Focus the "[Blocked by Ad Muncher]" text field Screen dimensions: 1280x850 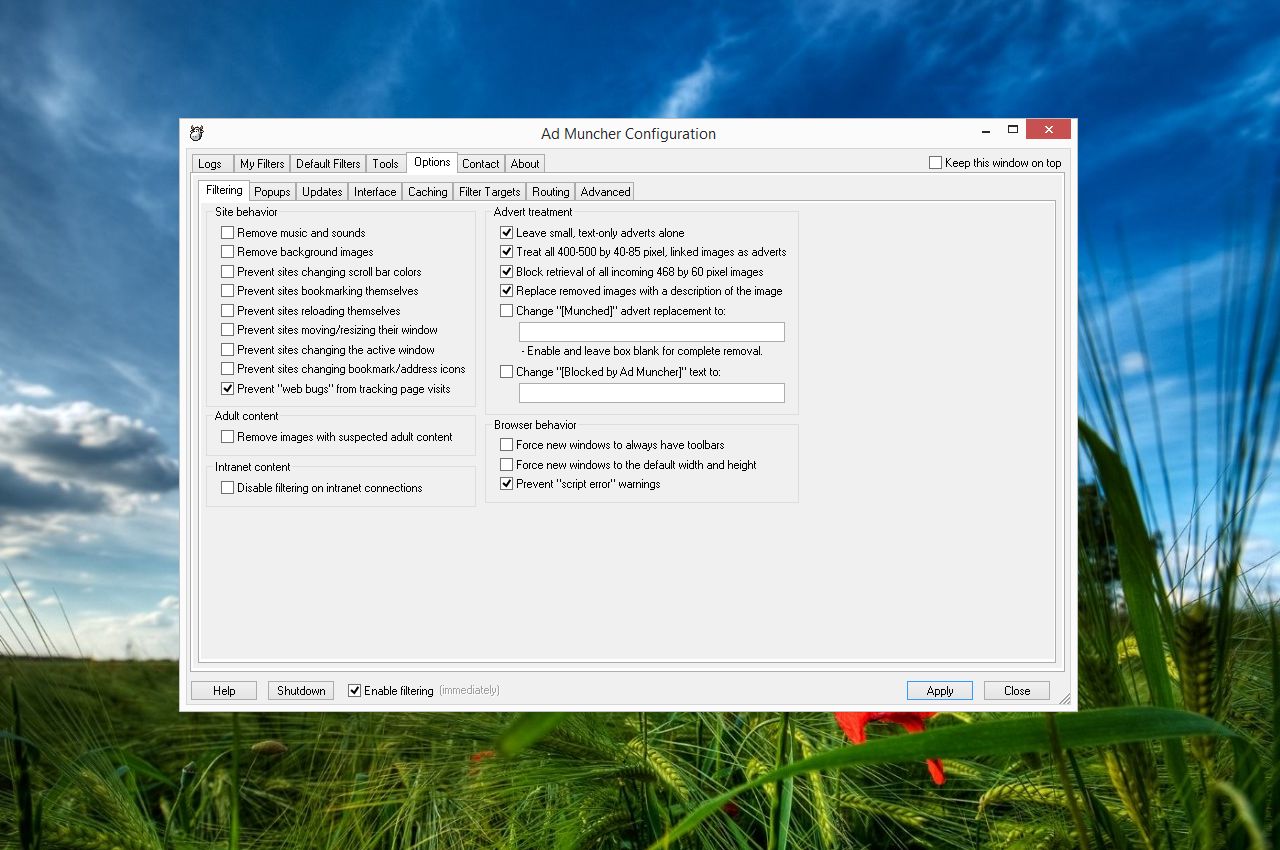(x=652, y=393)
